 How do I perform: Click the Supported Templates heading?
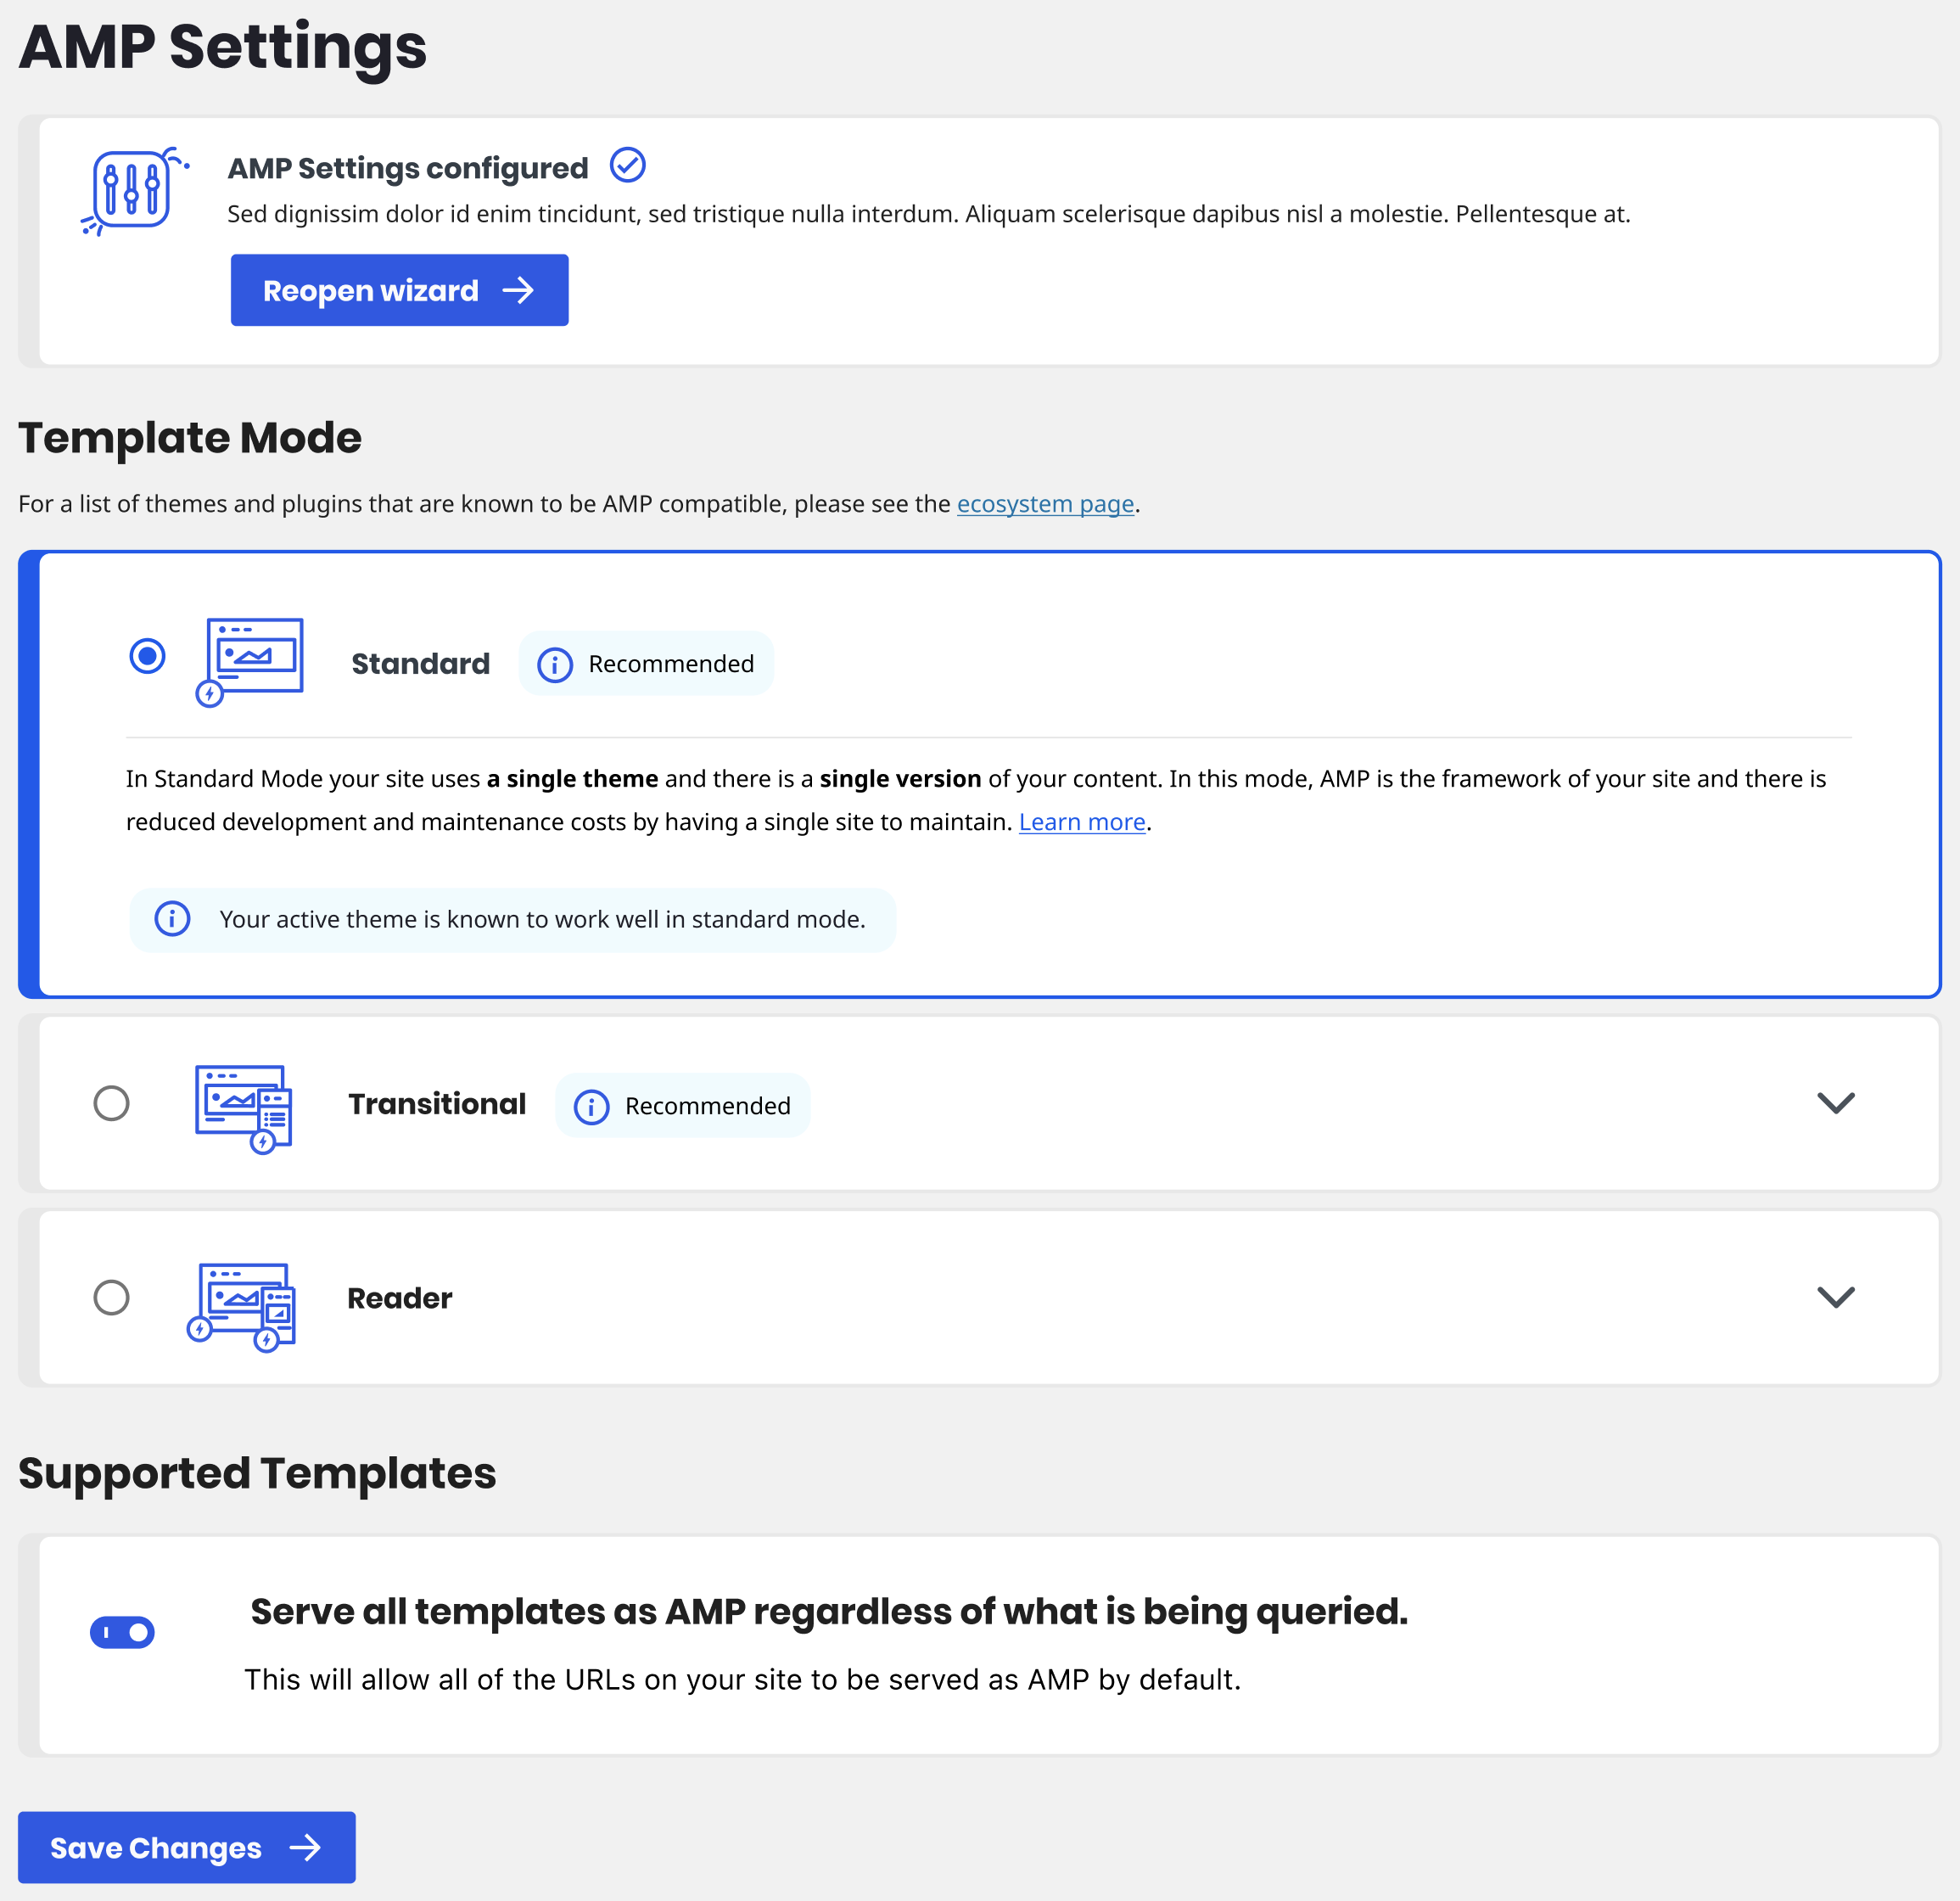tap(257, 1473)
